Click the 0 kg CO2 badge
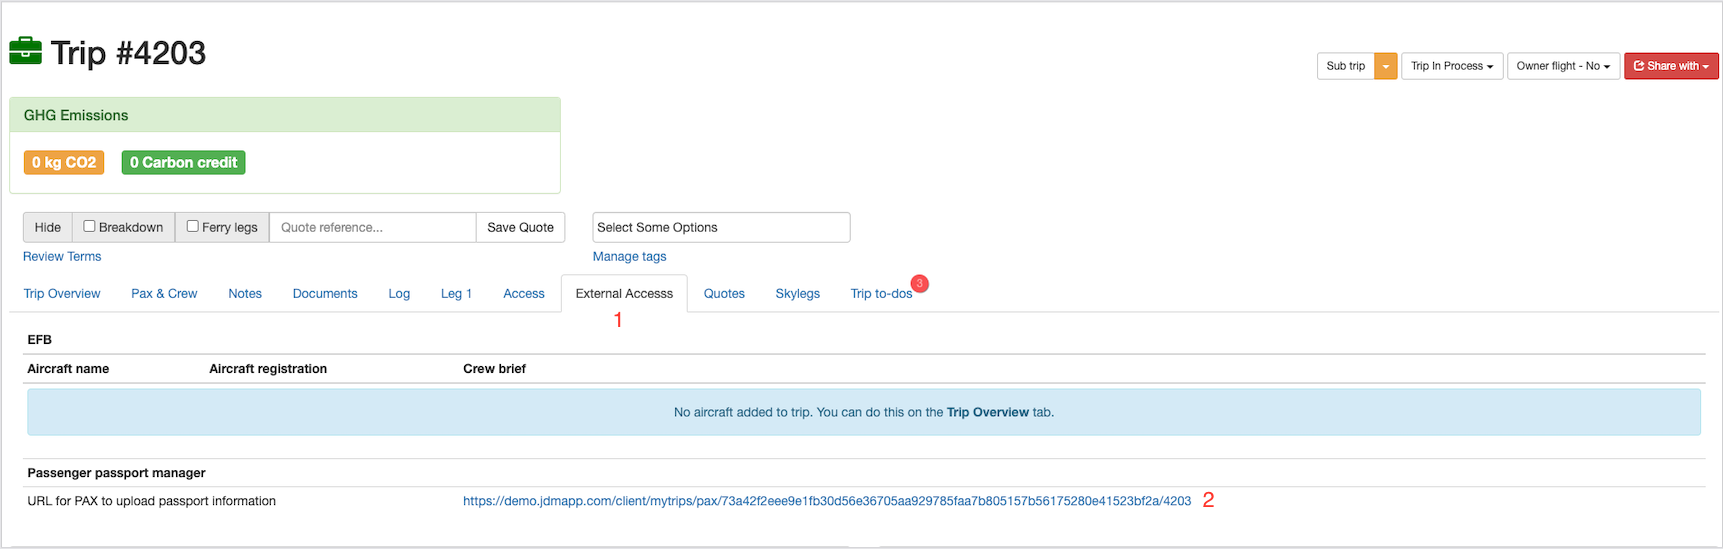This screenshot has width=1723, height=549. [x=64, y=162]
